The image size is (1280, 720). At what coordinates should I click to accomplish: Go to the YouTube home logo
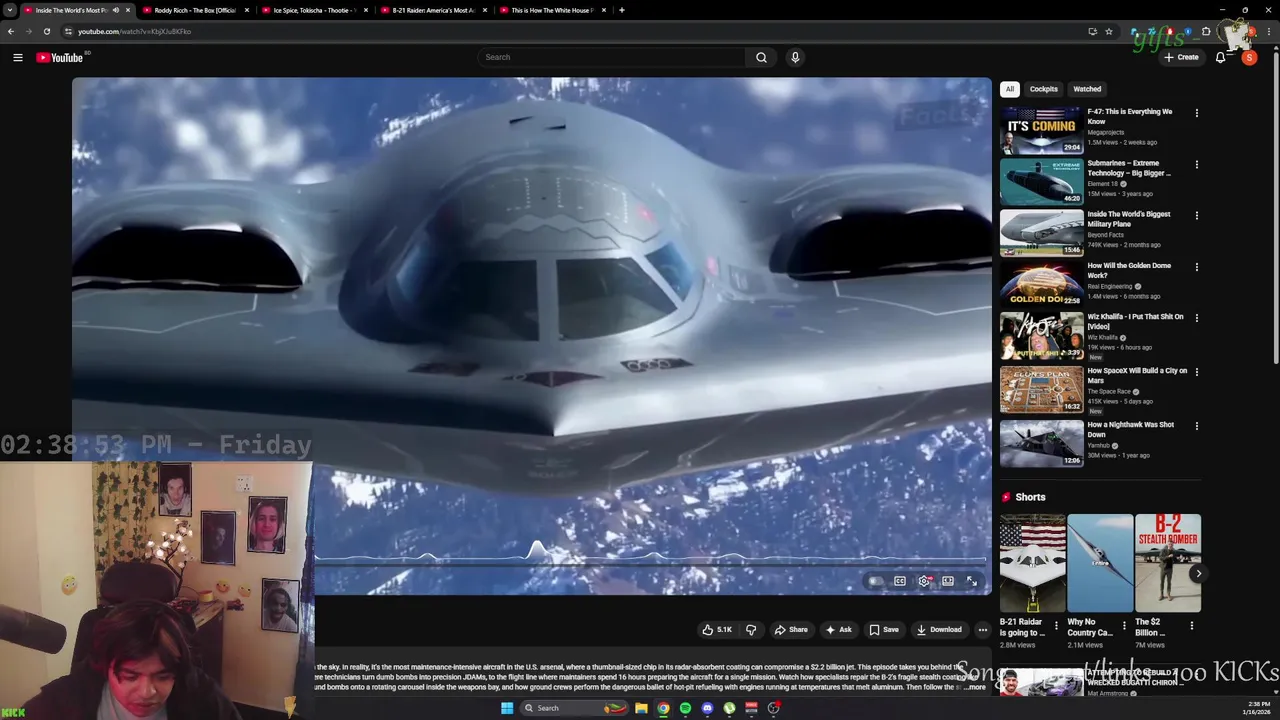(60, 57)
